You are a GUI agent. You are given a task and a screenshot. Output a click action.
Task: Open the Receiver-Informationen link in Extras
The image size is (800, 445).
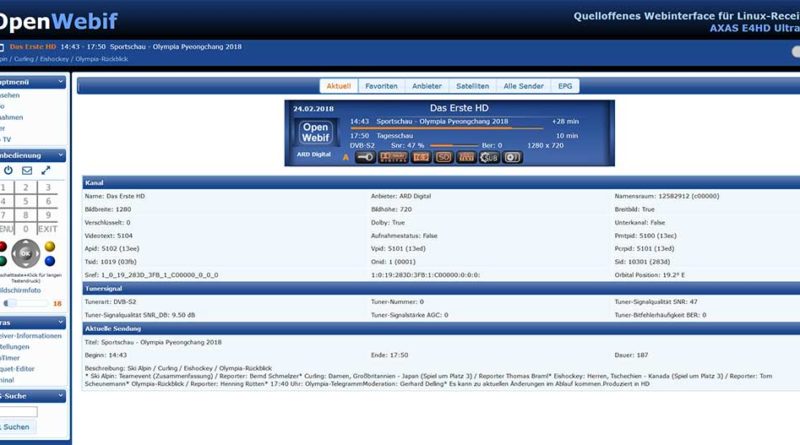click(x=31, y=336)
